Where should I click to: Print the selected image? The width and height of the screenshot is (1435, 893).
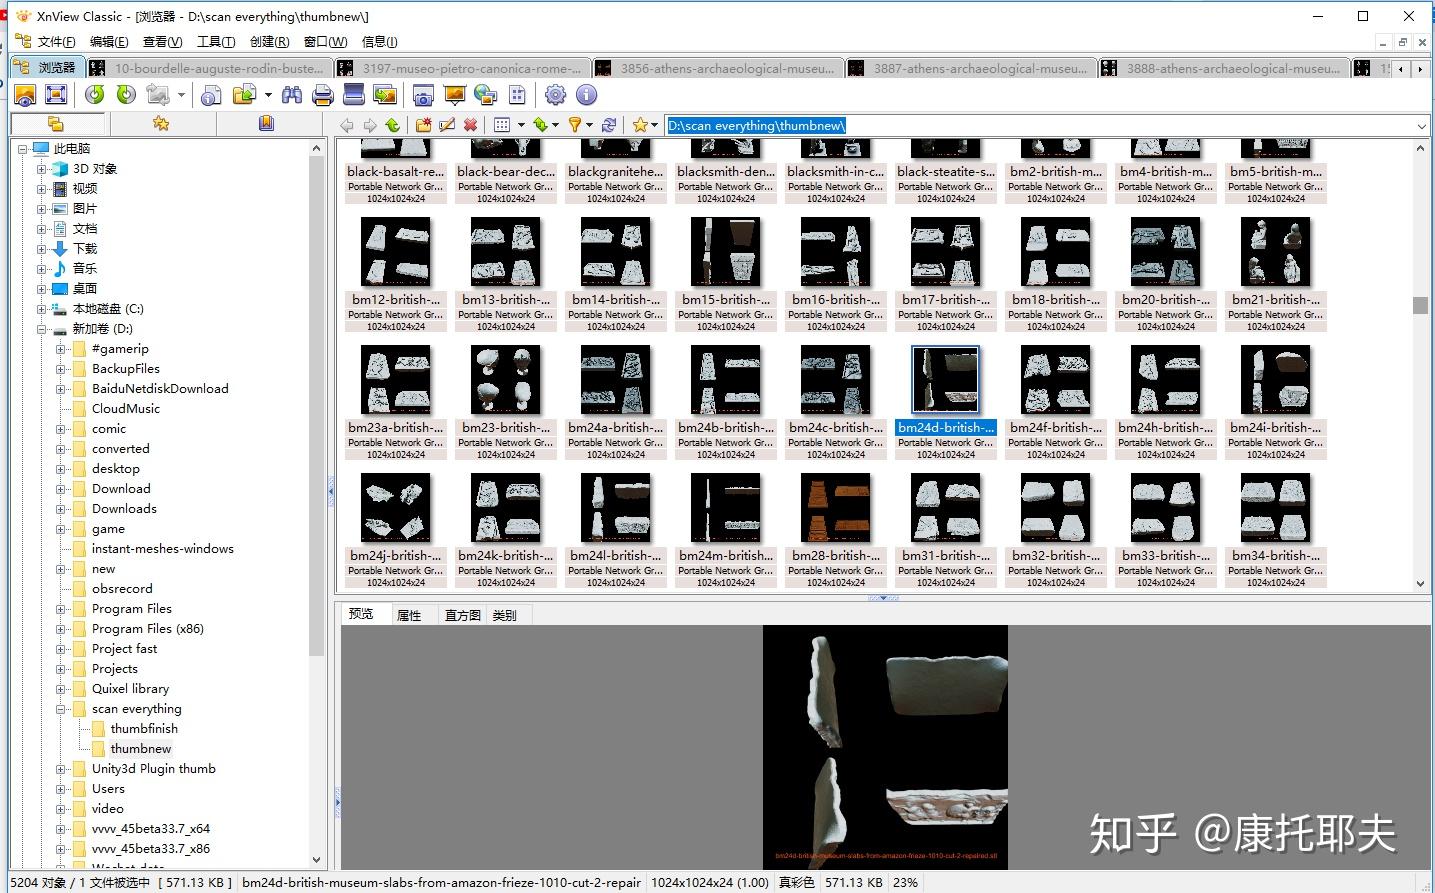click(322, 95)
